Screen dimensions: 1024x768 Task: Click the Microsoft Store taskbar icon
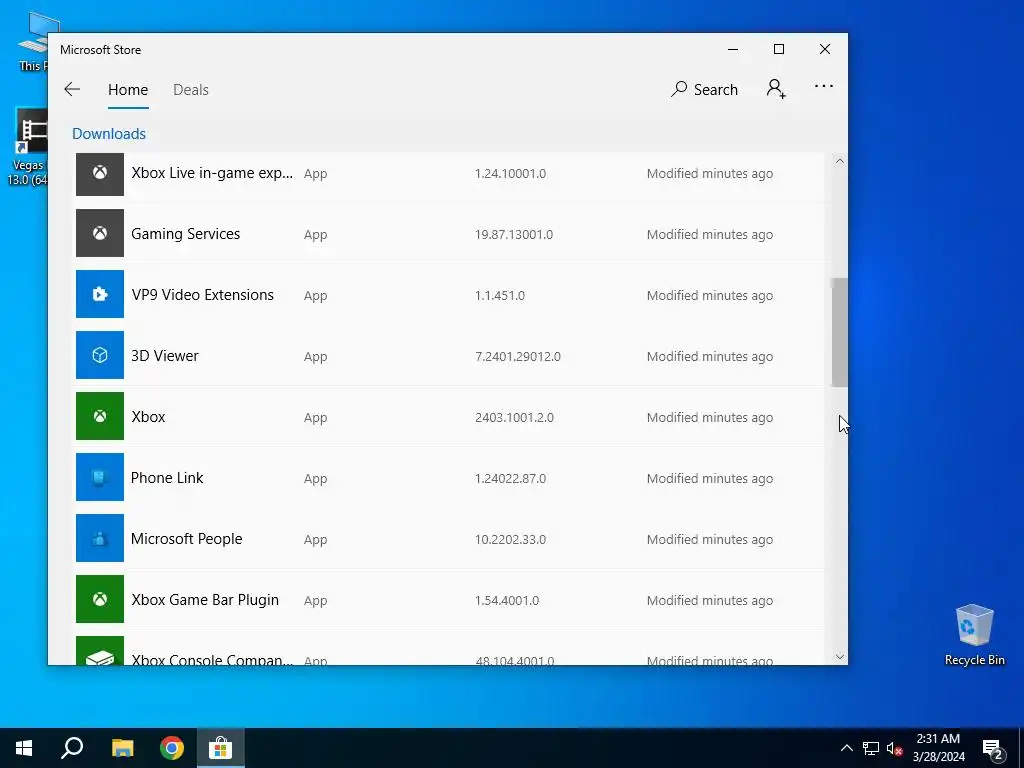point(221,748)
